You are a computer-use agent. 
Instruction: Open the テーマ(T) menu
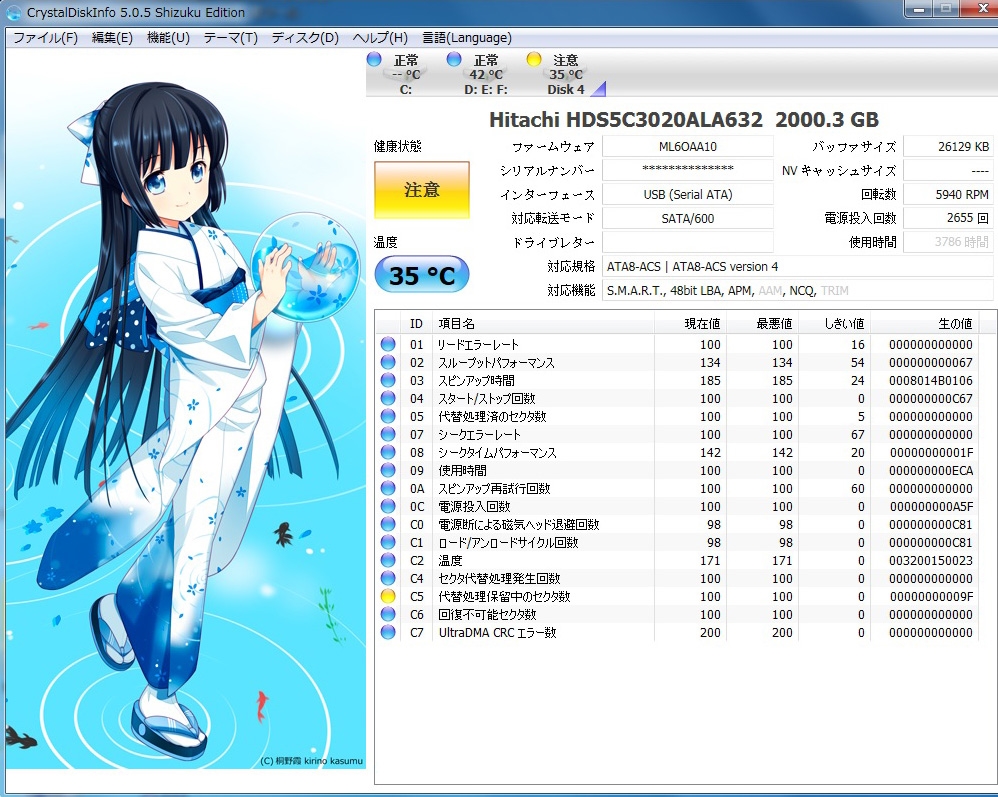click(230, 38)
